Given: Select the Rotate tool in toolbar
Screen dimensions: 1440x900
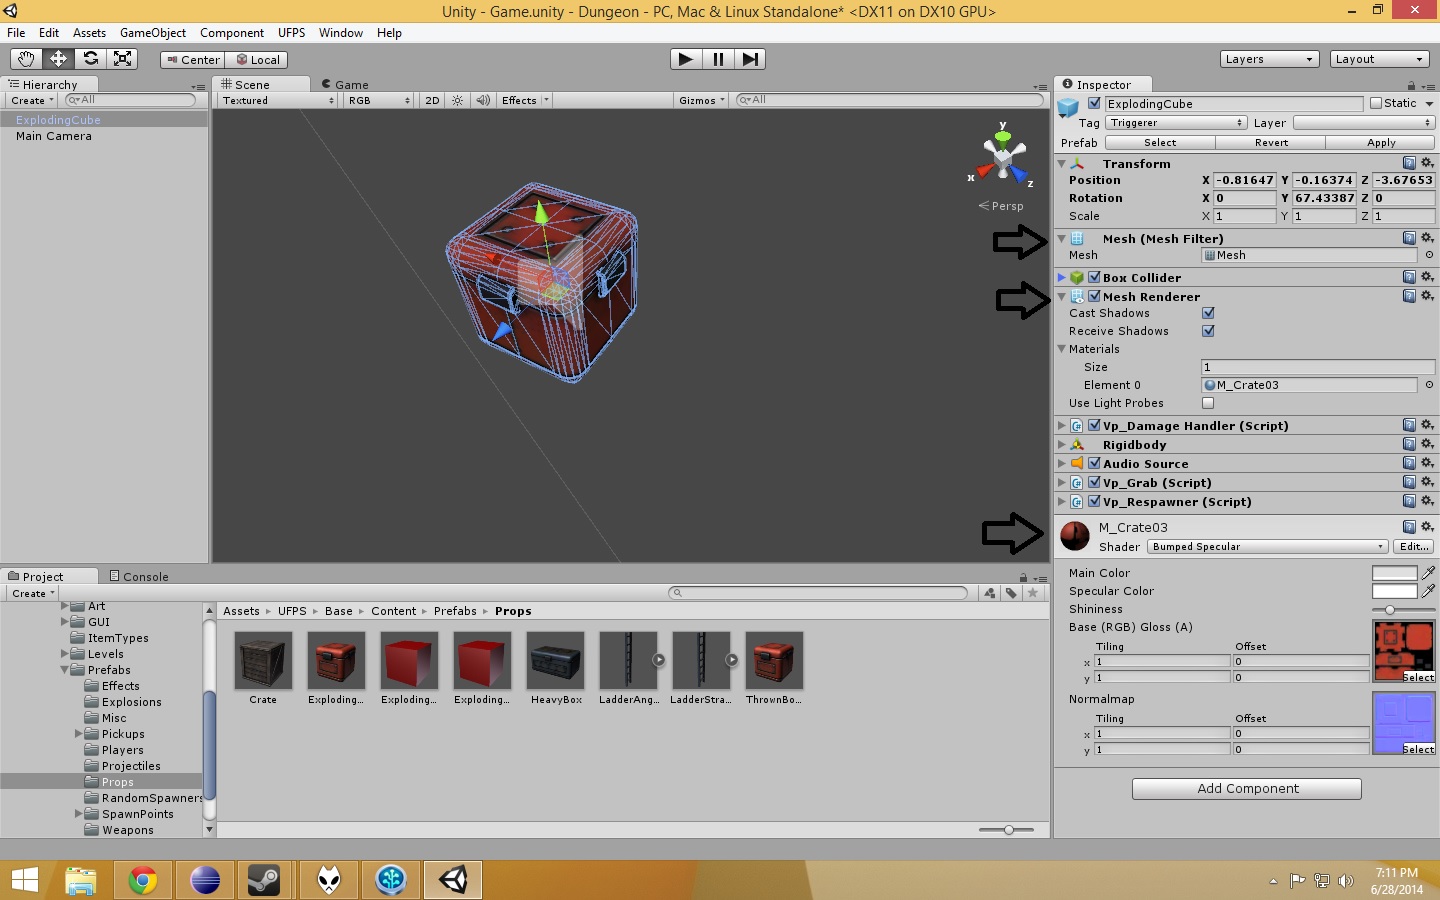Looking at the screenshot, I should (90, 59).
